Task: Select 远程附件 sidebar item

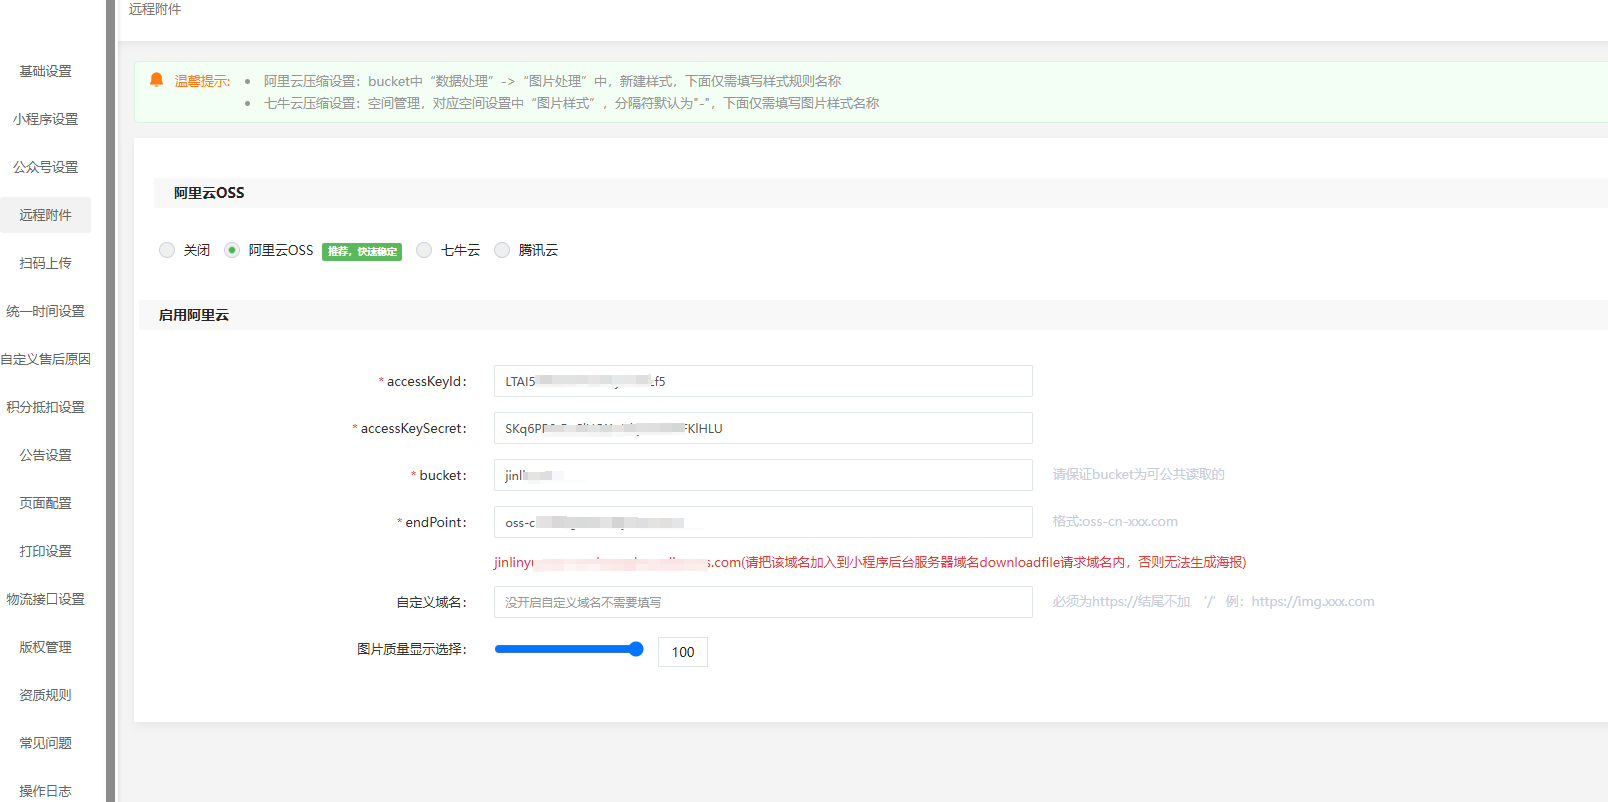Action: (46, 215)
